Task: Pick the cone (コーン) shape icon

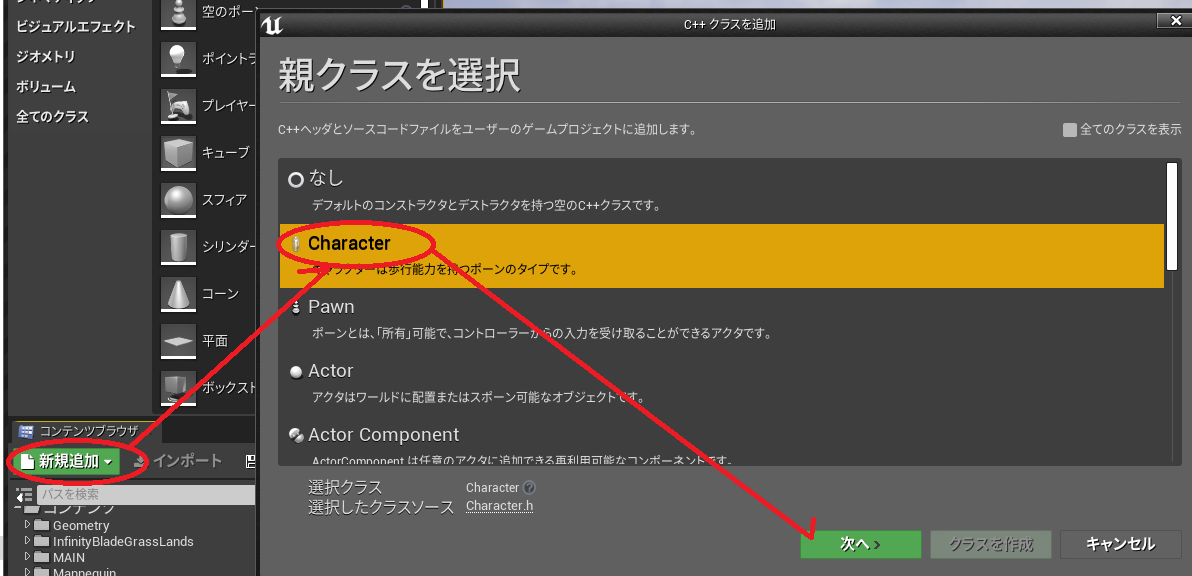Action: 179,294
